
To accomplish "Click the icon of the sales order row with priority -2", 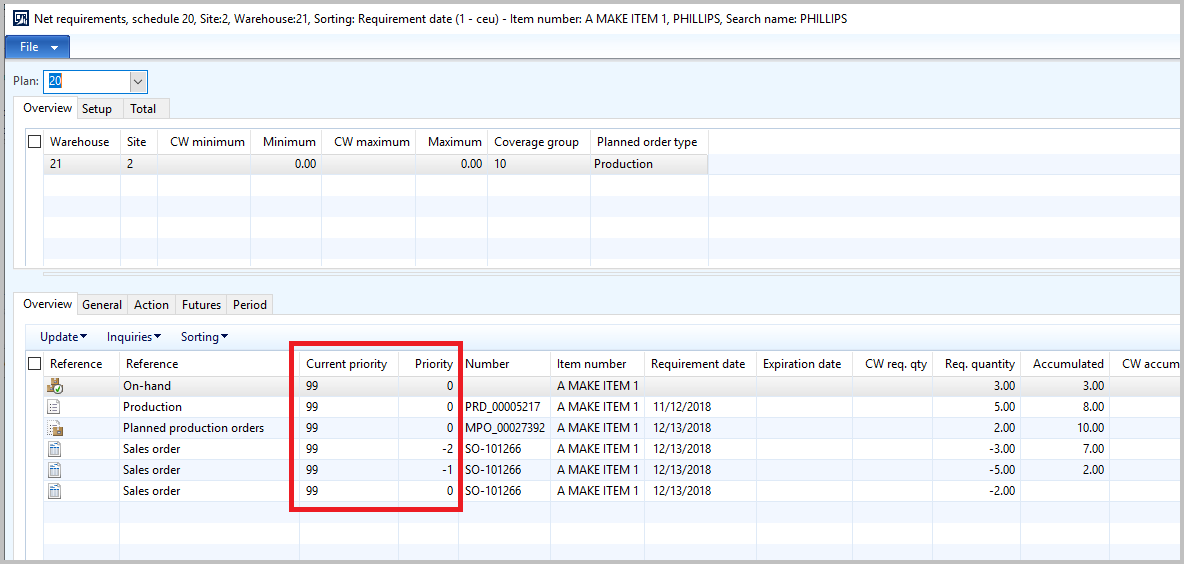I will click(54, 449).
